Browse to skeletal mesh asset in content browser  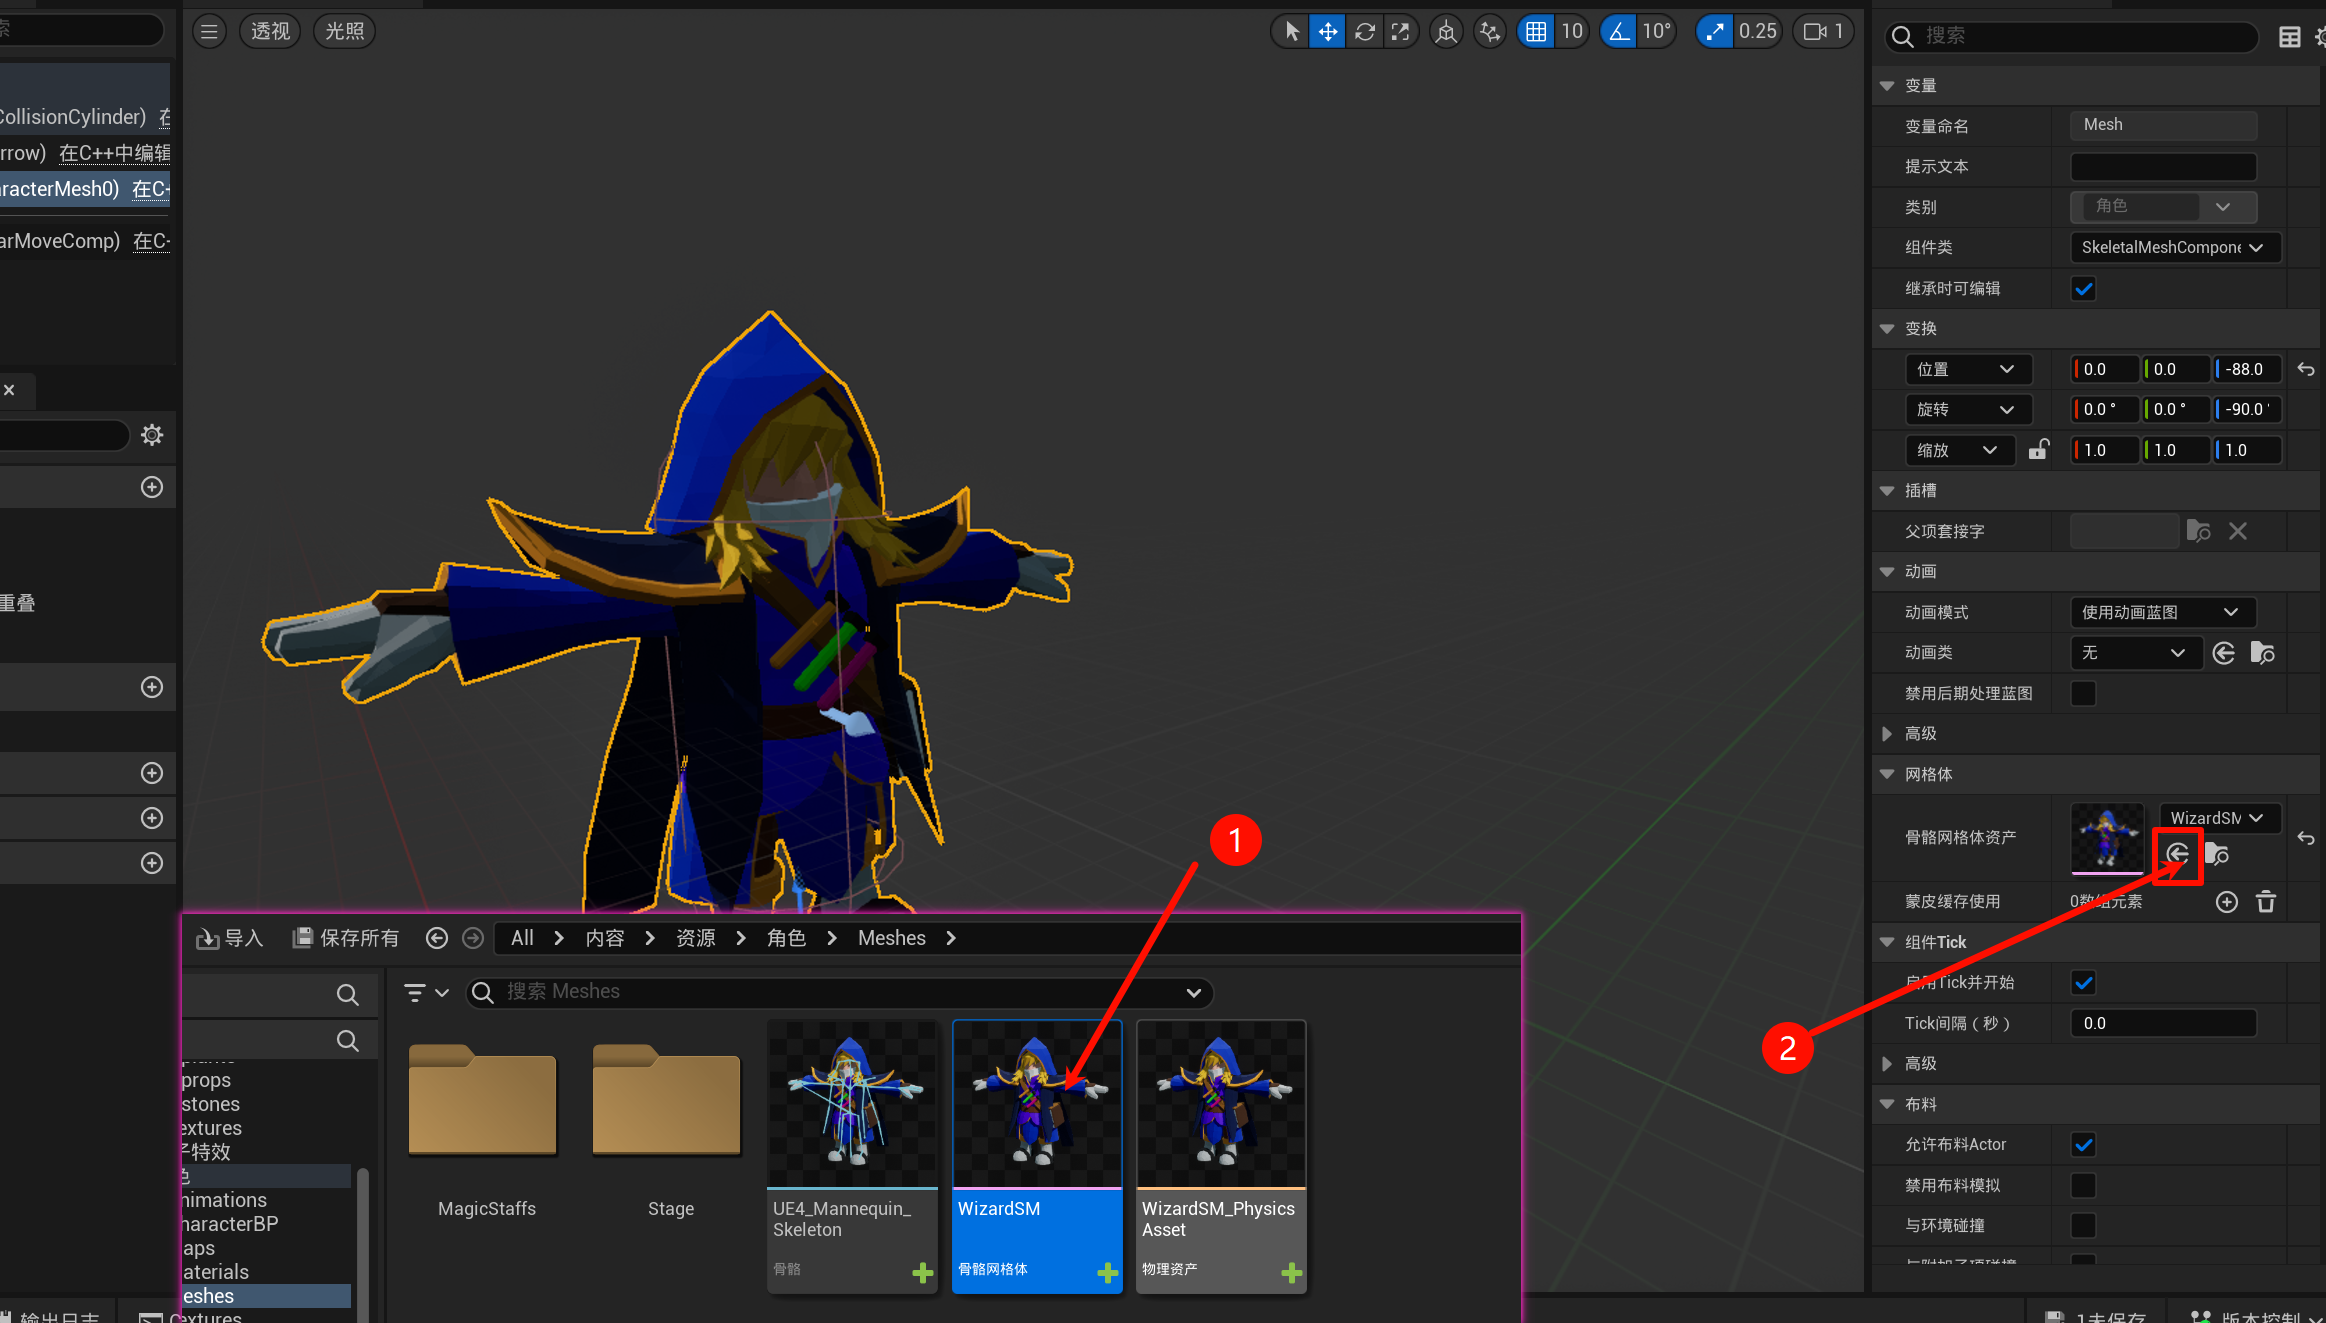click(2217, 854)
